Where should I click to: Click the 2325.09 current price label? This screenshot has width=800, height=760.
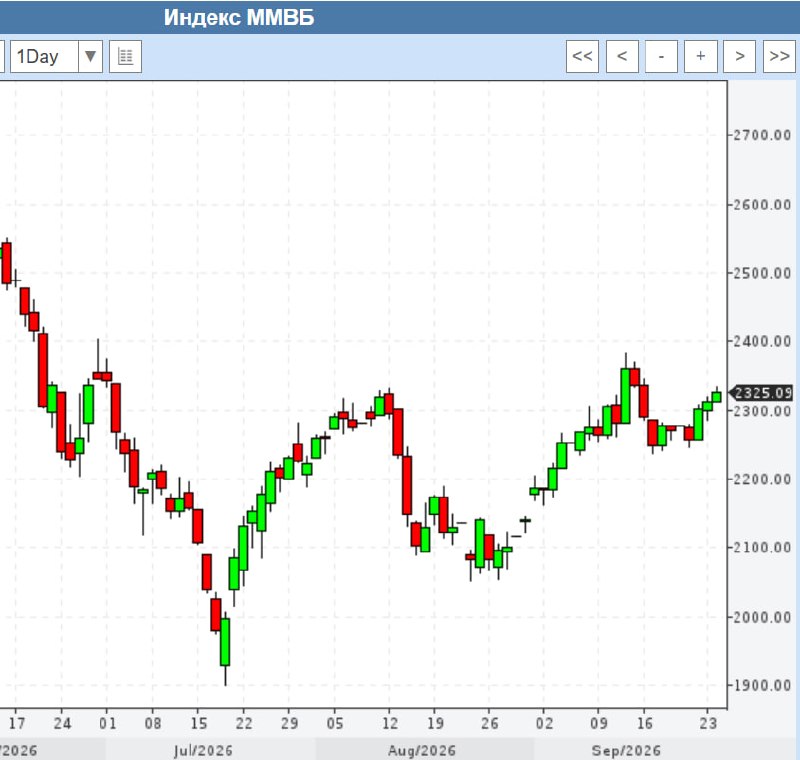(x=761, y=393)
